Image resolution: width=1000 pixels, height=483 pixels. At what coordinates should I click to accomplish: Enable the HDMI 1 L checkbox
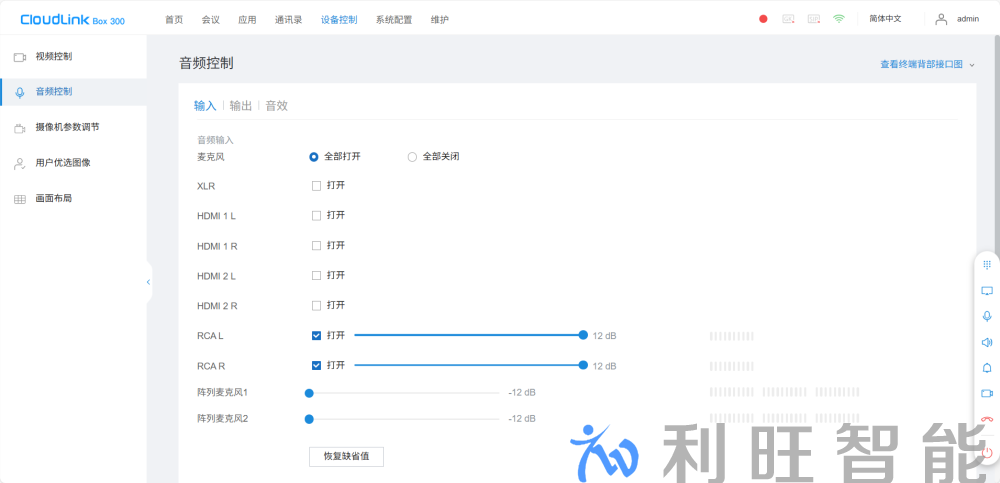click(316, 216)
